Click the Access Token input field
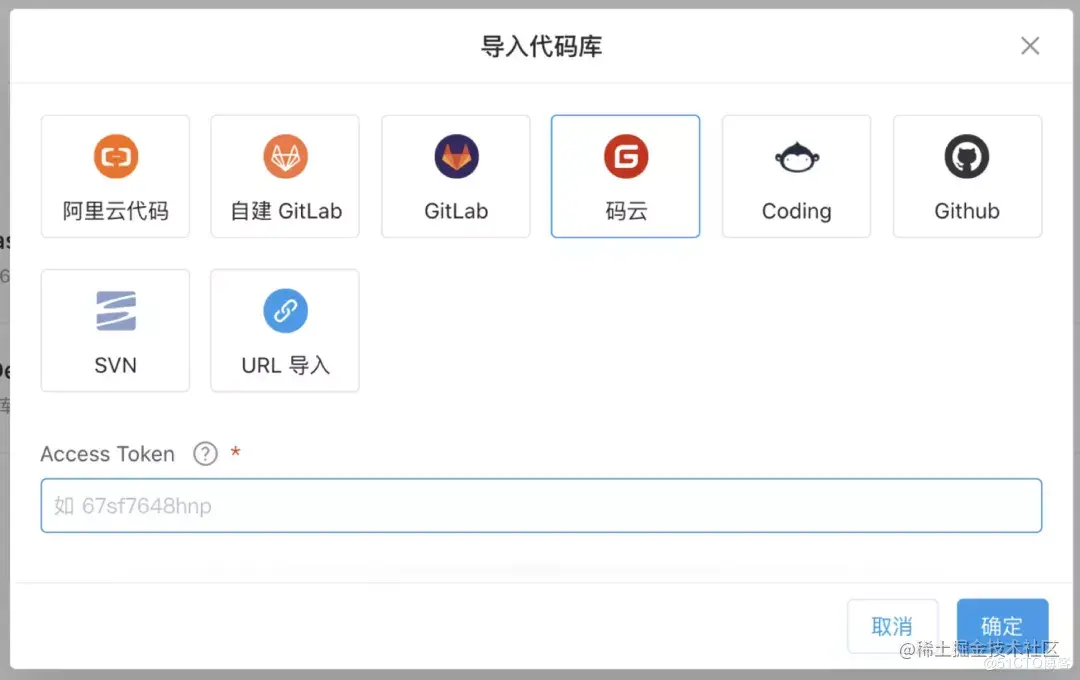1080x680 pixels. (x=540, y=506)
